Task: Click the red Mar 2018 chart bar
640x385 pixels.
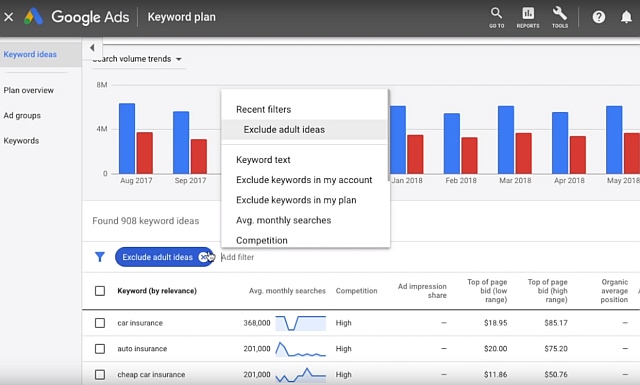Action: point(524,154)
